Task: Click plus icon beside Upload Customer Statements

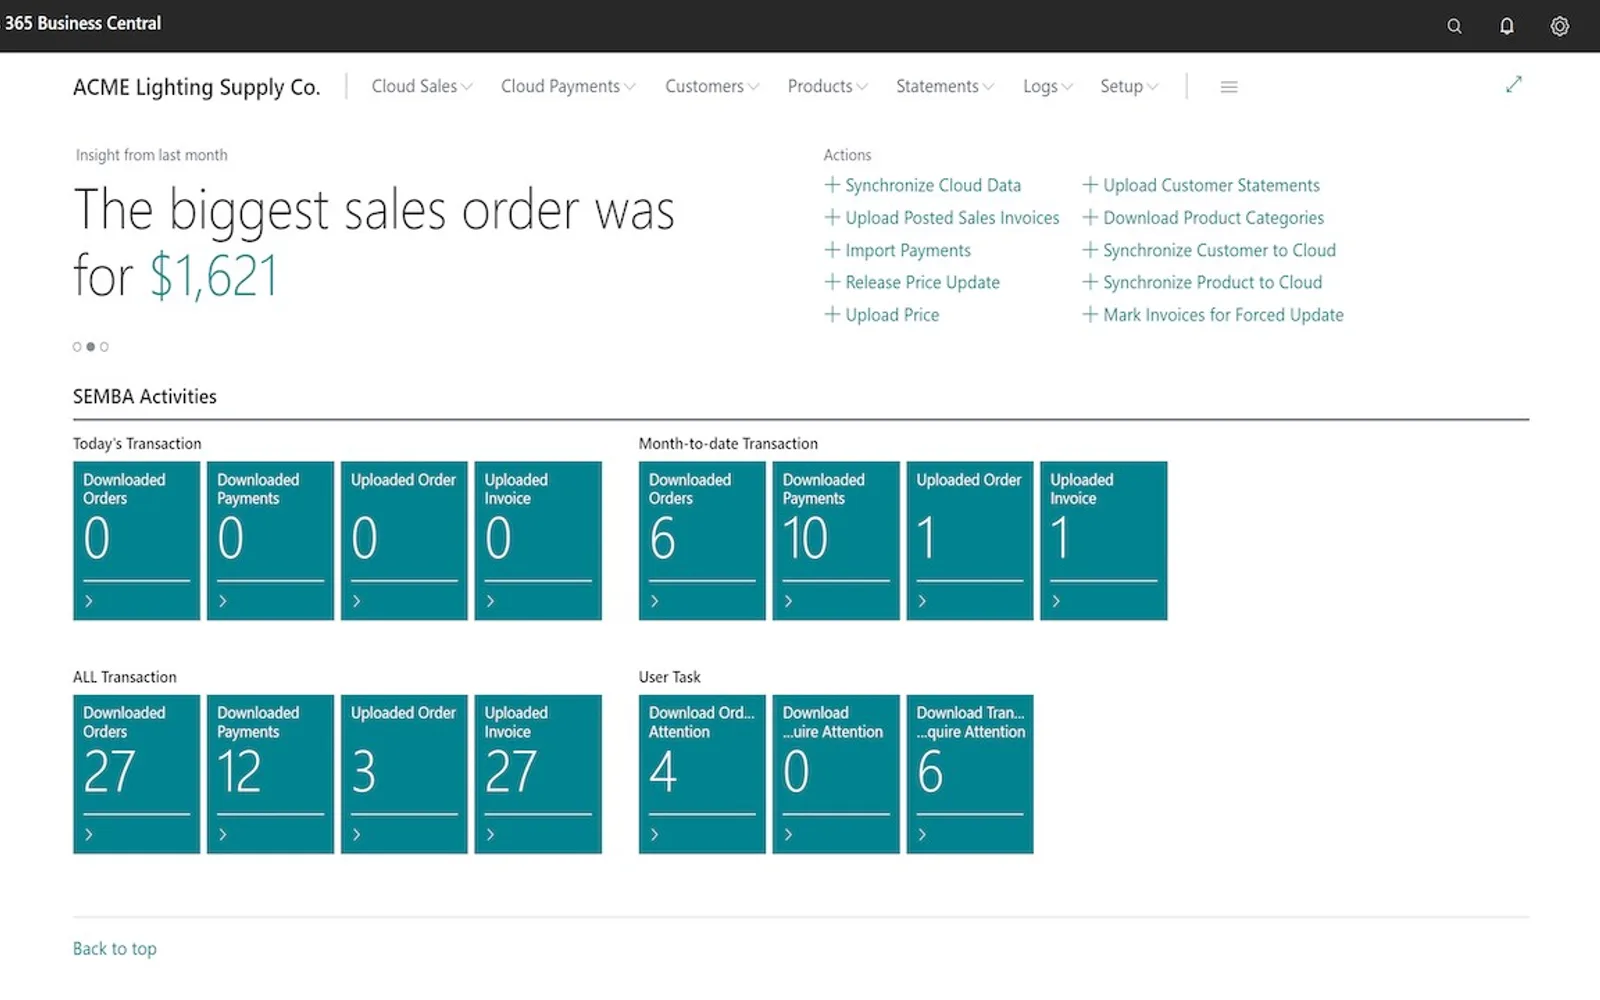Action: (x=1090, y=185)
